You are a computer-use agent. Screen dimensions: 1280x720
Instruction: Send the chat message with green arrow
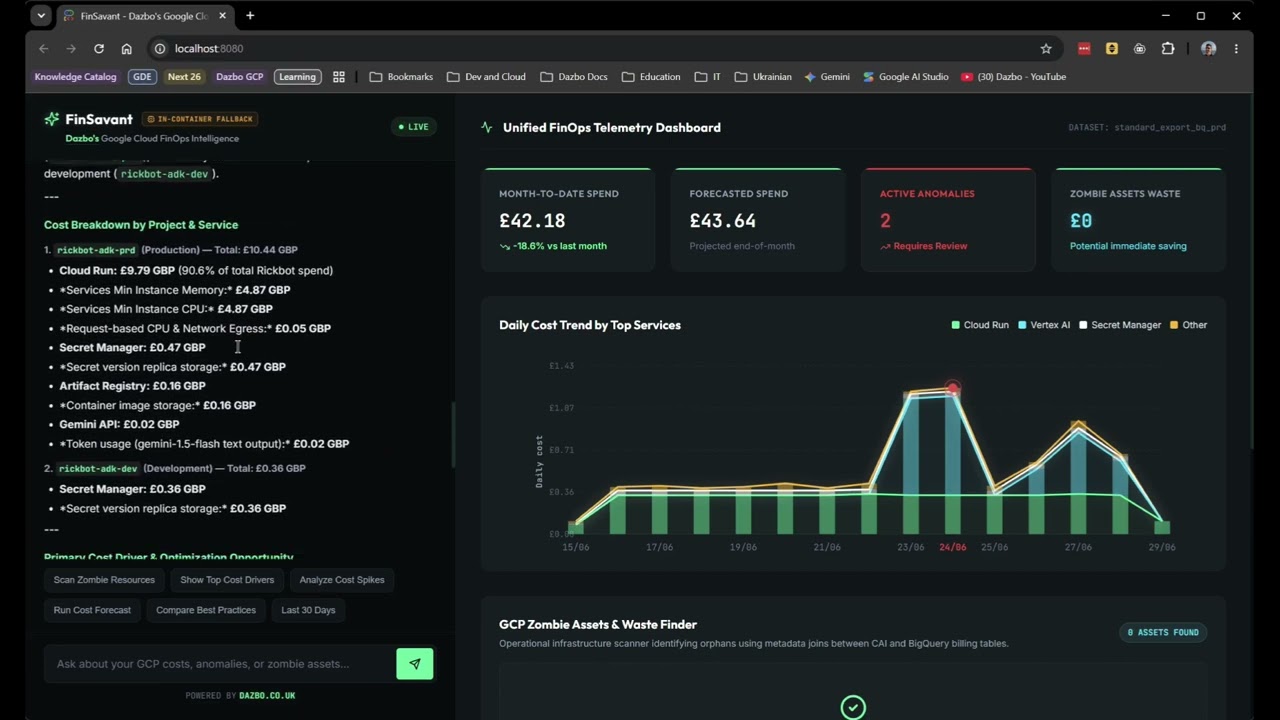[x=415, y=664]
